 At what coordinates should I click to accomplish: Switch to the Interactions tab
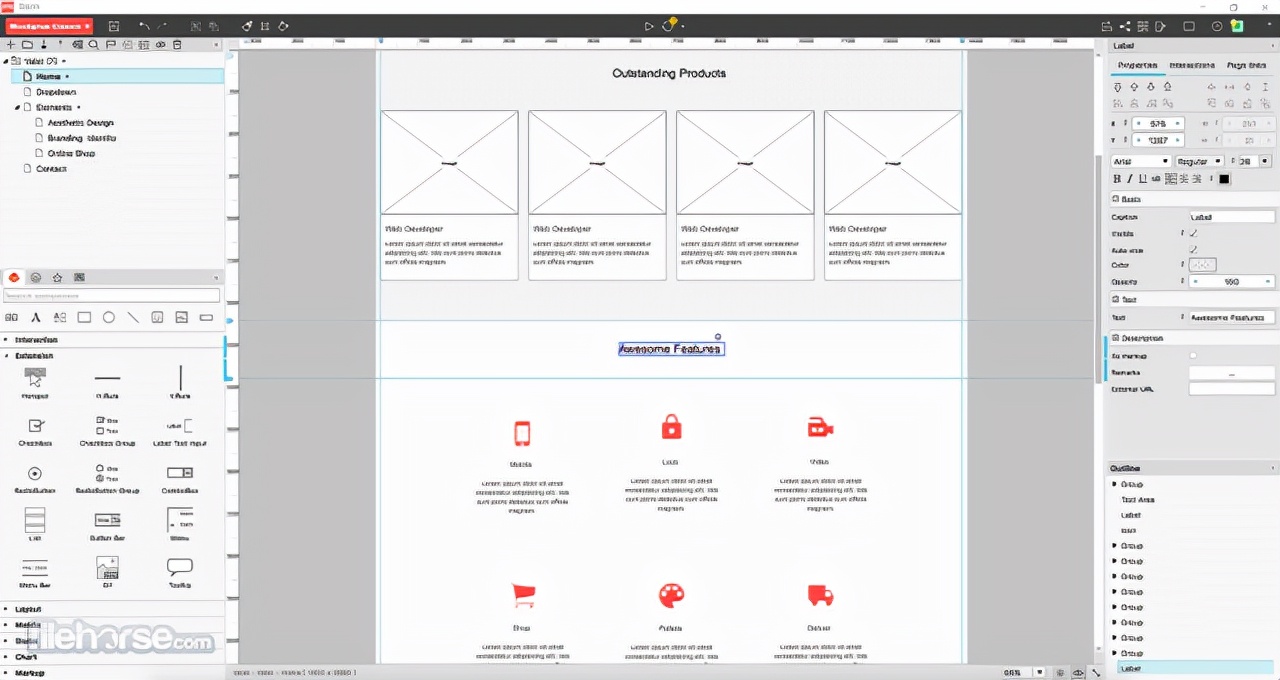pos(1191,65)
